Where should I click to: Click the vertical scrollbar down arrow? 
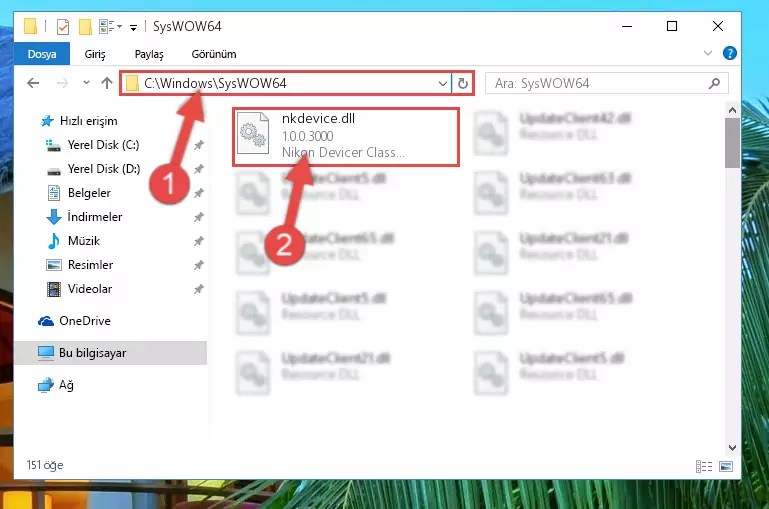click(x=732, y=448)
